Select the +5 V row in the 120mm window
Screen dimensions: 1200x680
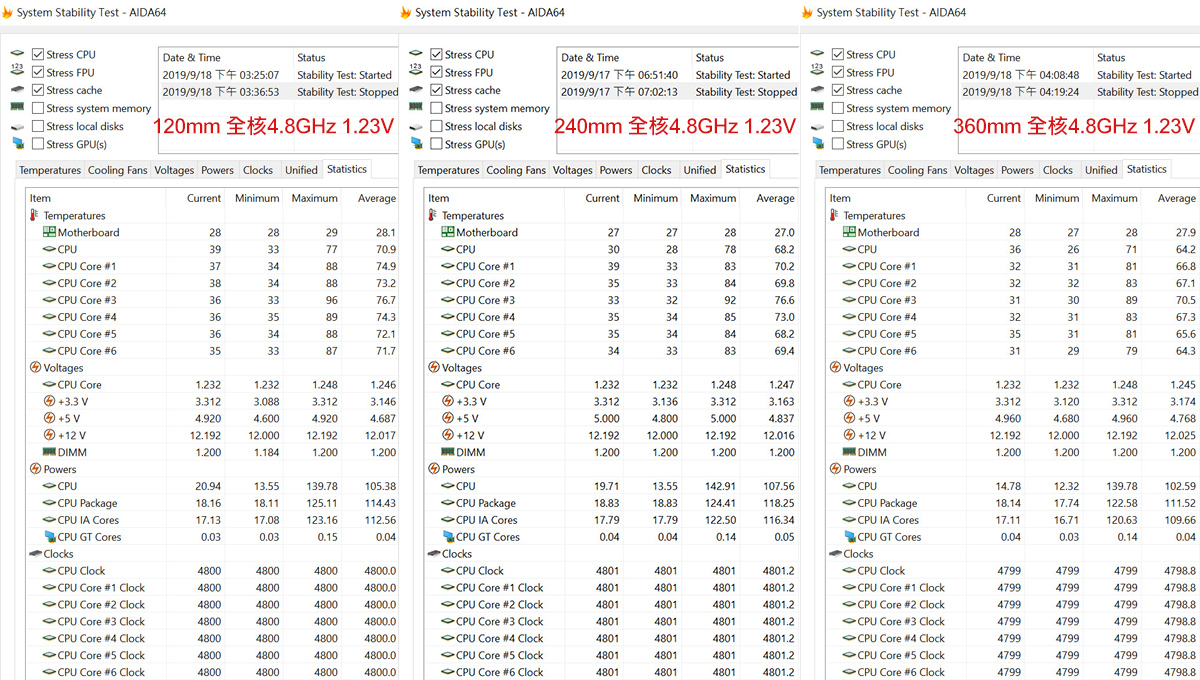click(212, 418)
